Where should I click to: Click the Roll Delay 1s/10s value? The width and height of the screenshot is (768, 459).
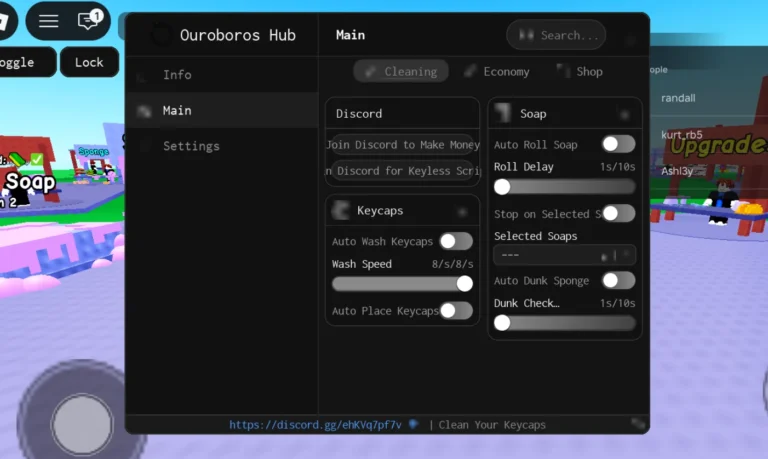(618, 167)
